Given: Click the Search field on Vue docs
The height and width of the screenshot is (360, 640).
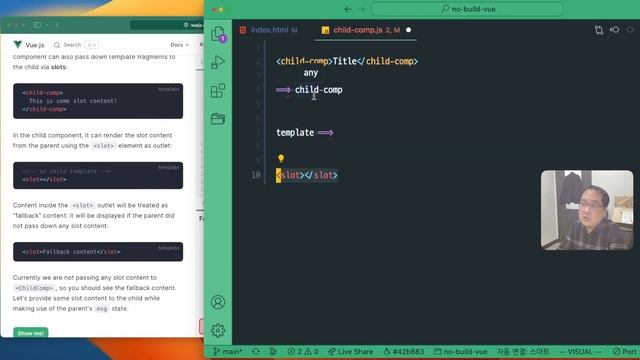Looking at the screenshot, I should pos(76,44).
